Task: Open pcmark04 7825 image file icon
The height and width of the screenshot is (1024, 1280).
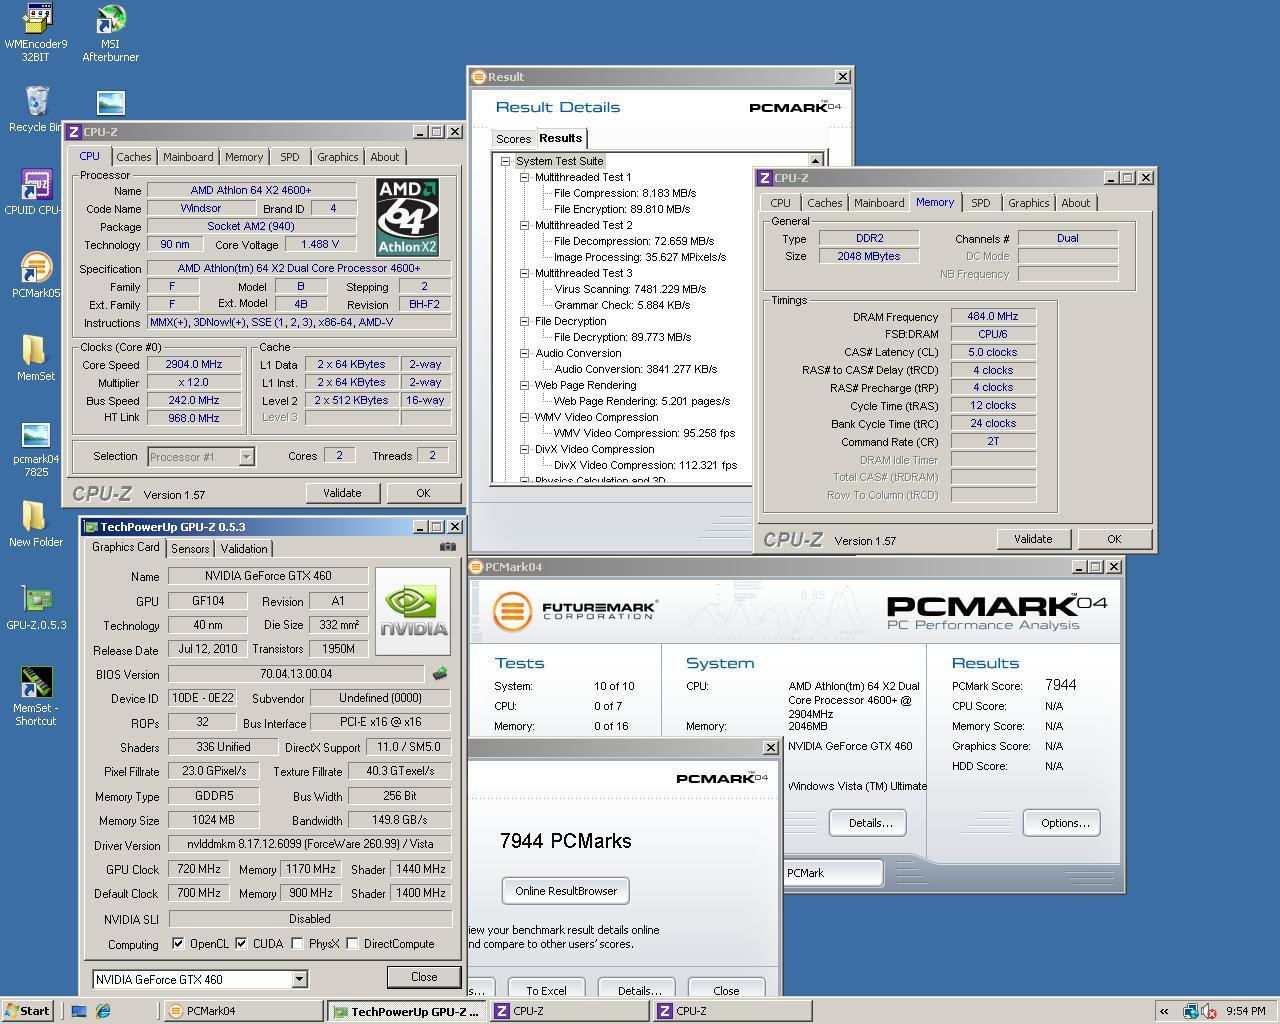Action: 36,448
